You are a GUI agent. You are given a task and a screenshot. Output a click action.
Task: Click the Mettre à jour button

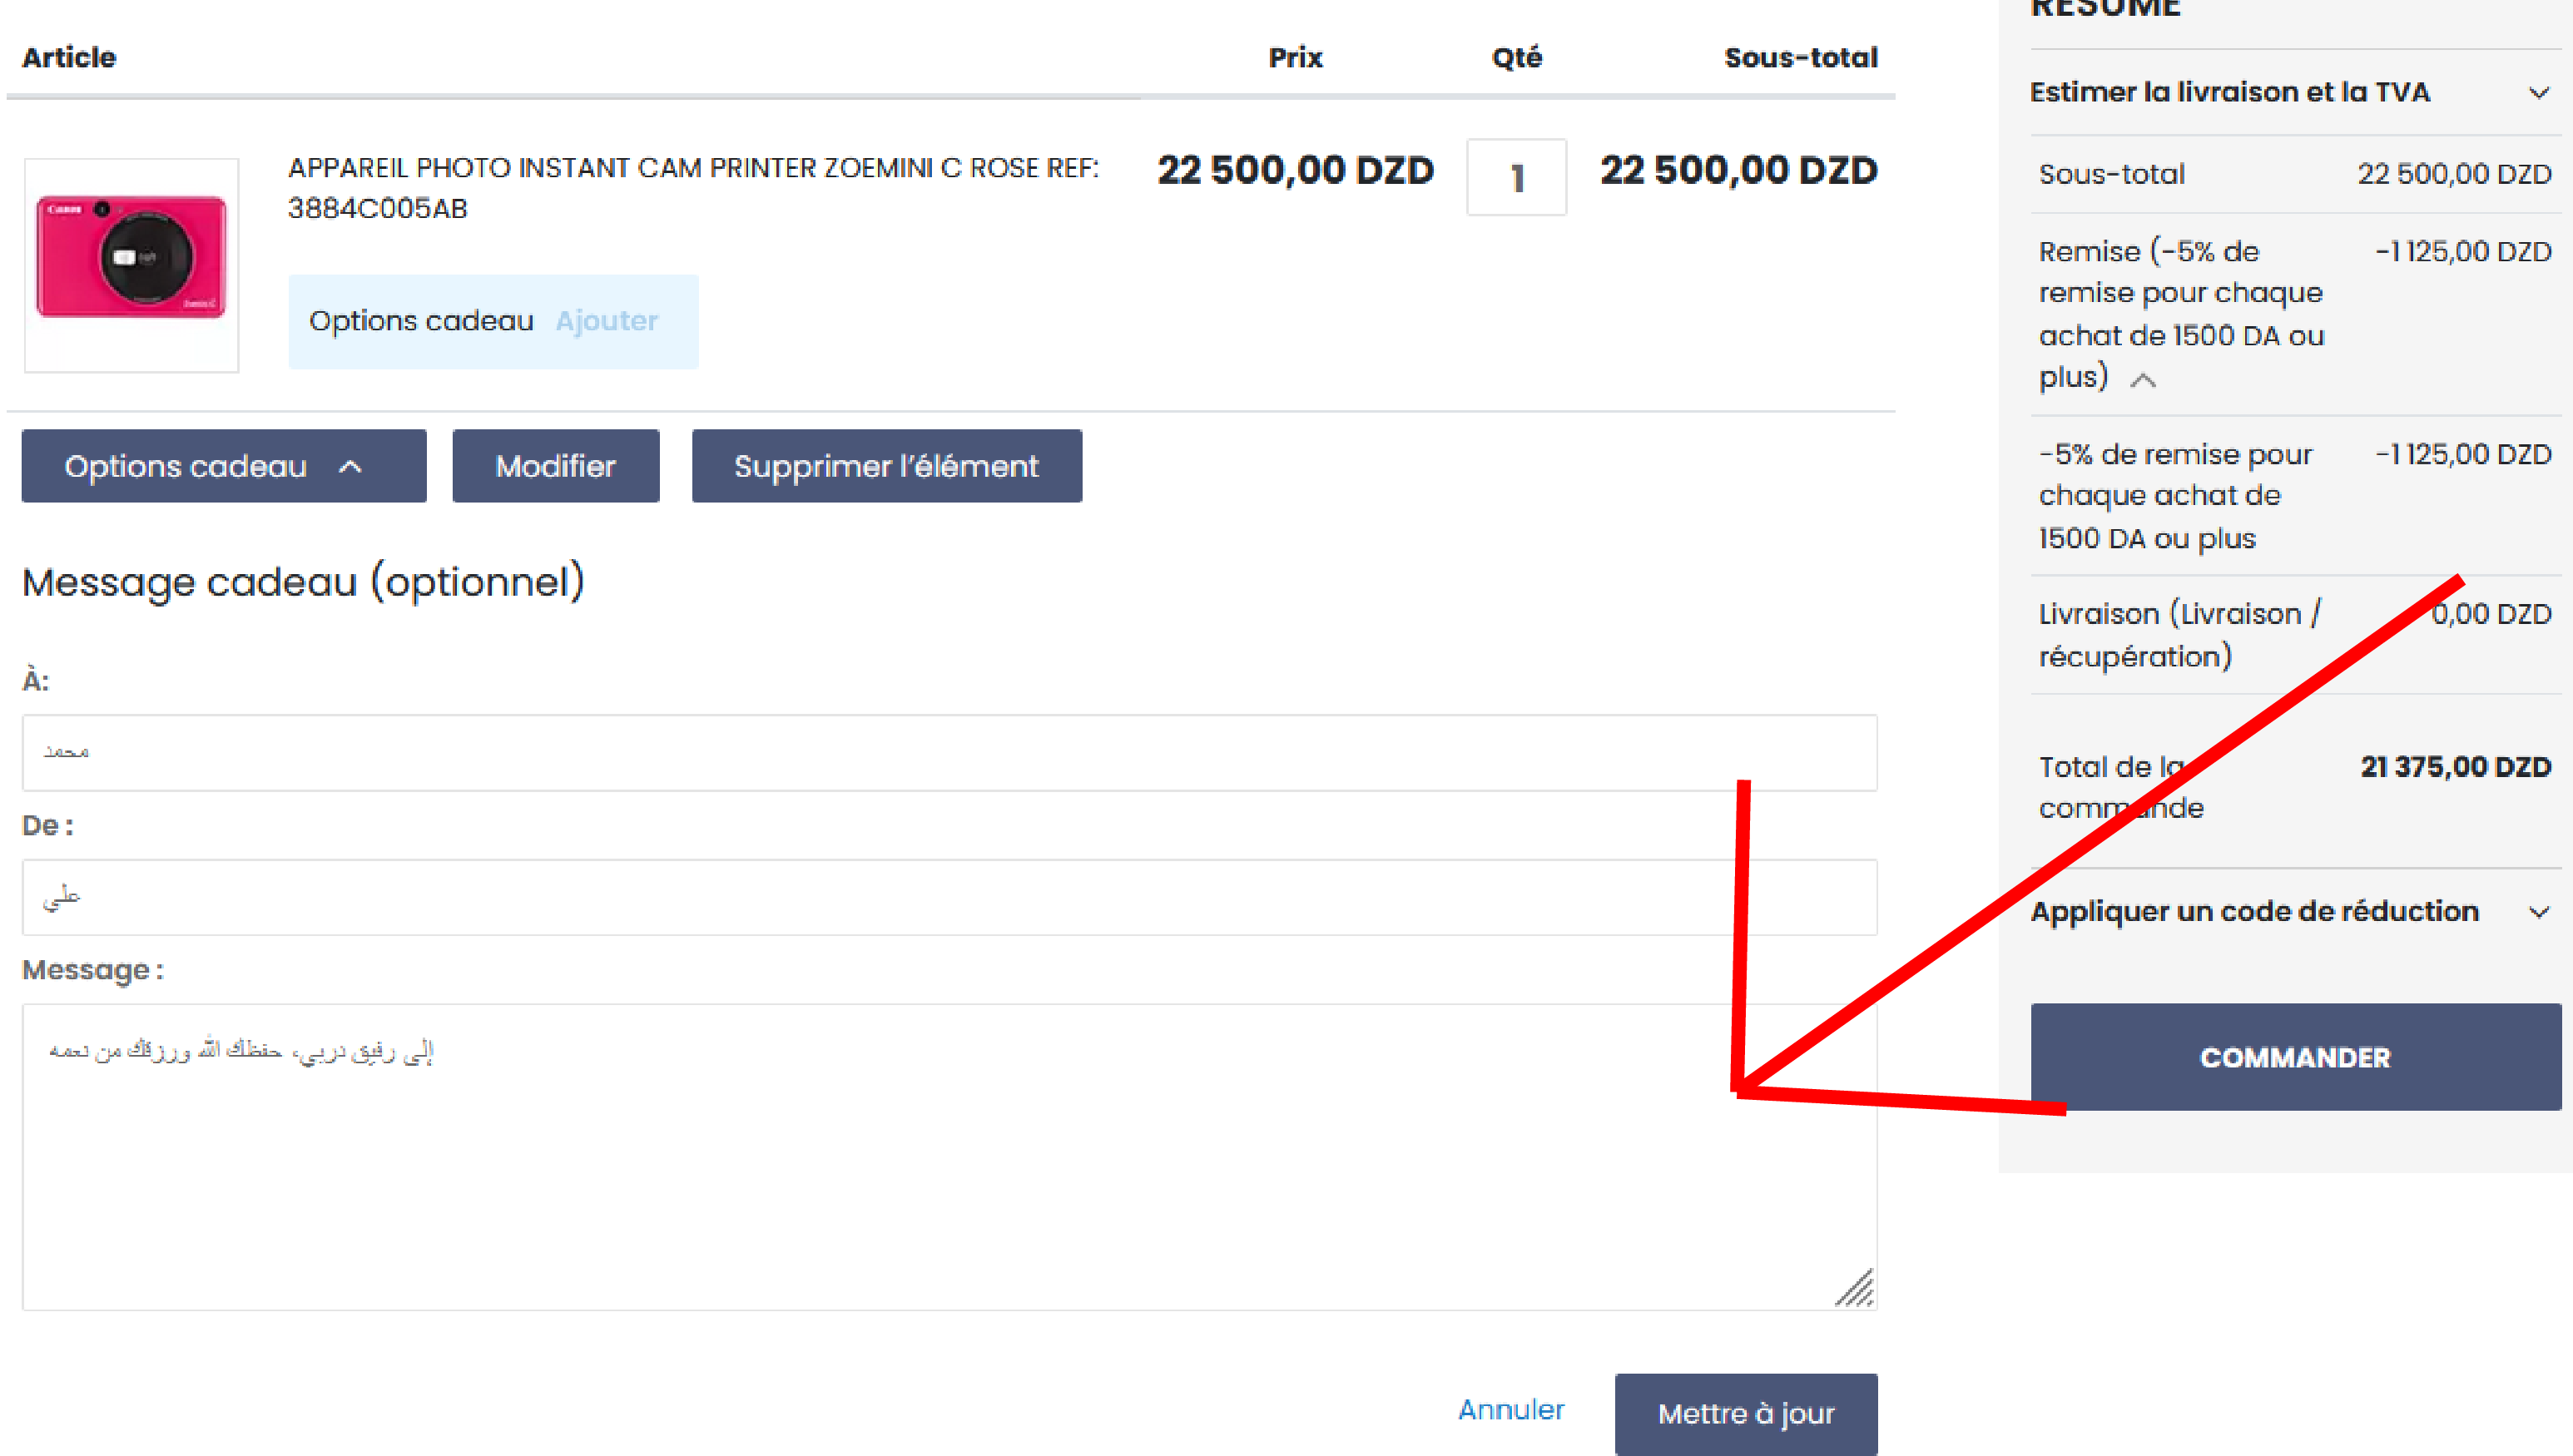1745,1414
